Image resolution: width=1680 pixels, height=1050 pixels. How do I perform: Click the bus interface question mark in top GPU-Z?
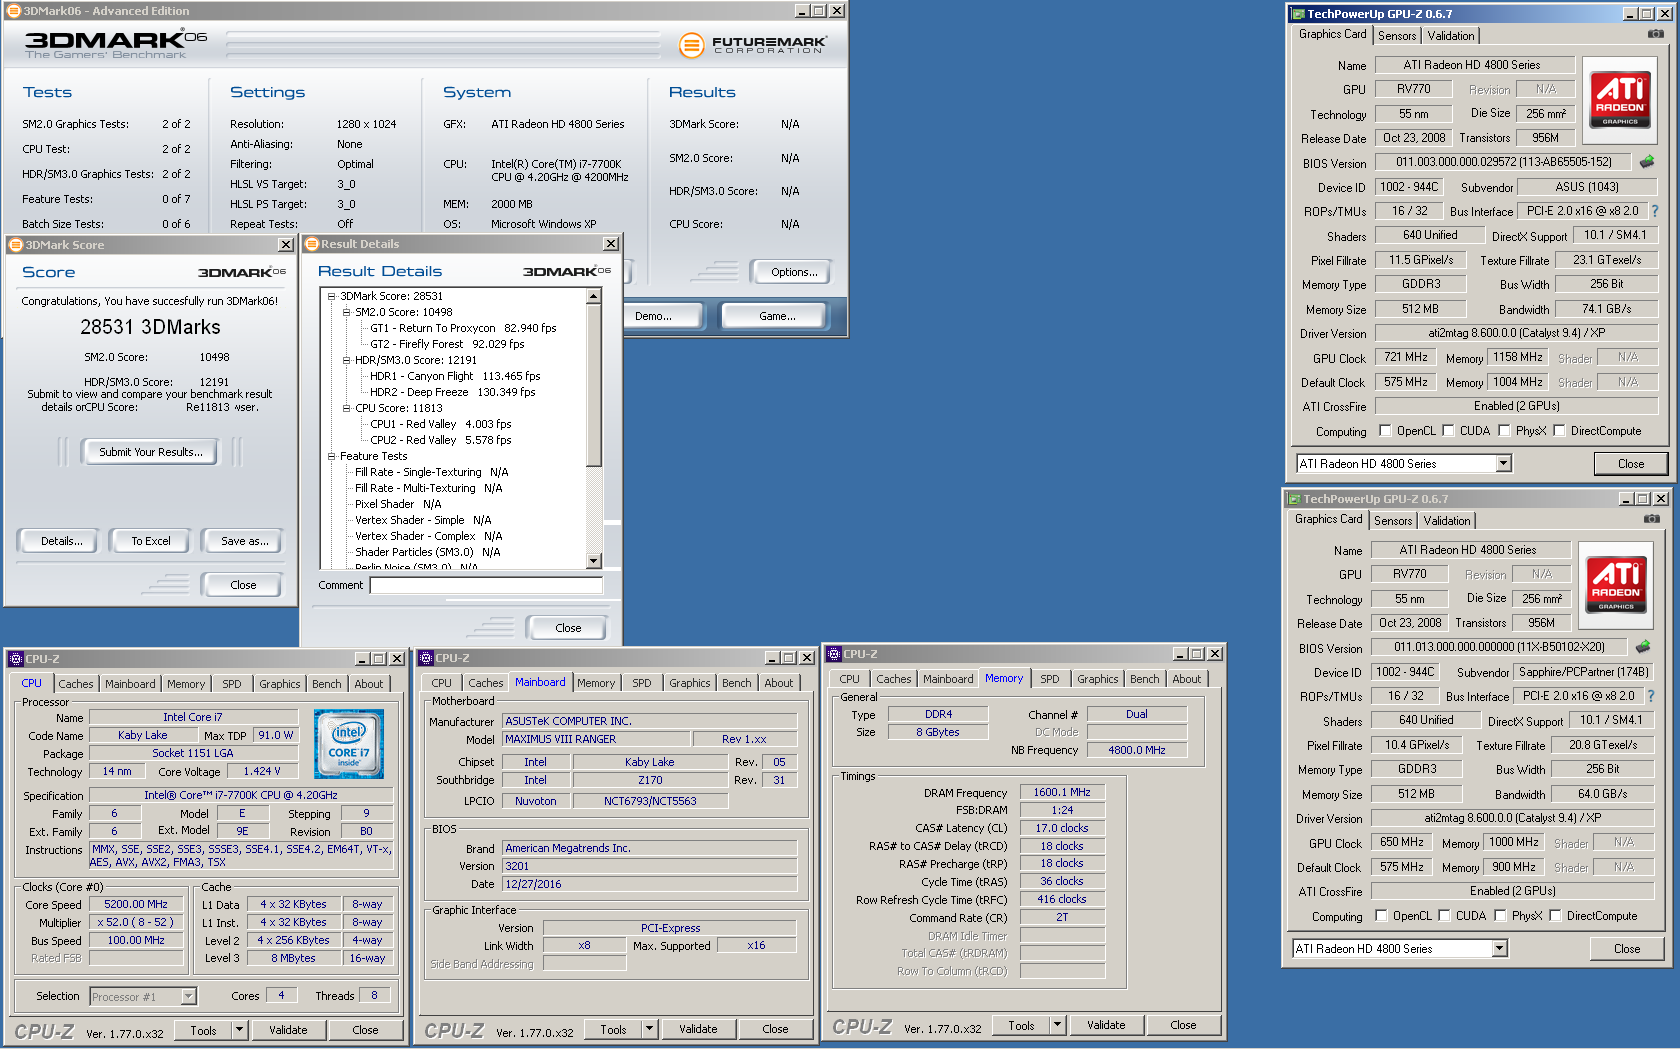1655,211
